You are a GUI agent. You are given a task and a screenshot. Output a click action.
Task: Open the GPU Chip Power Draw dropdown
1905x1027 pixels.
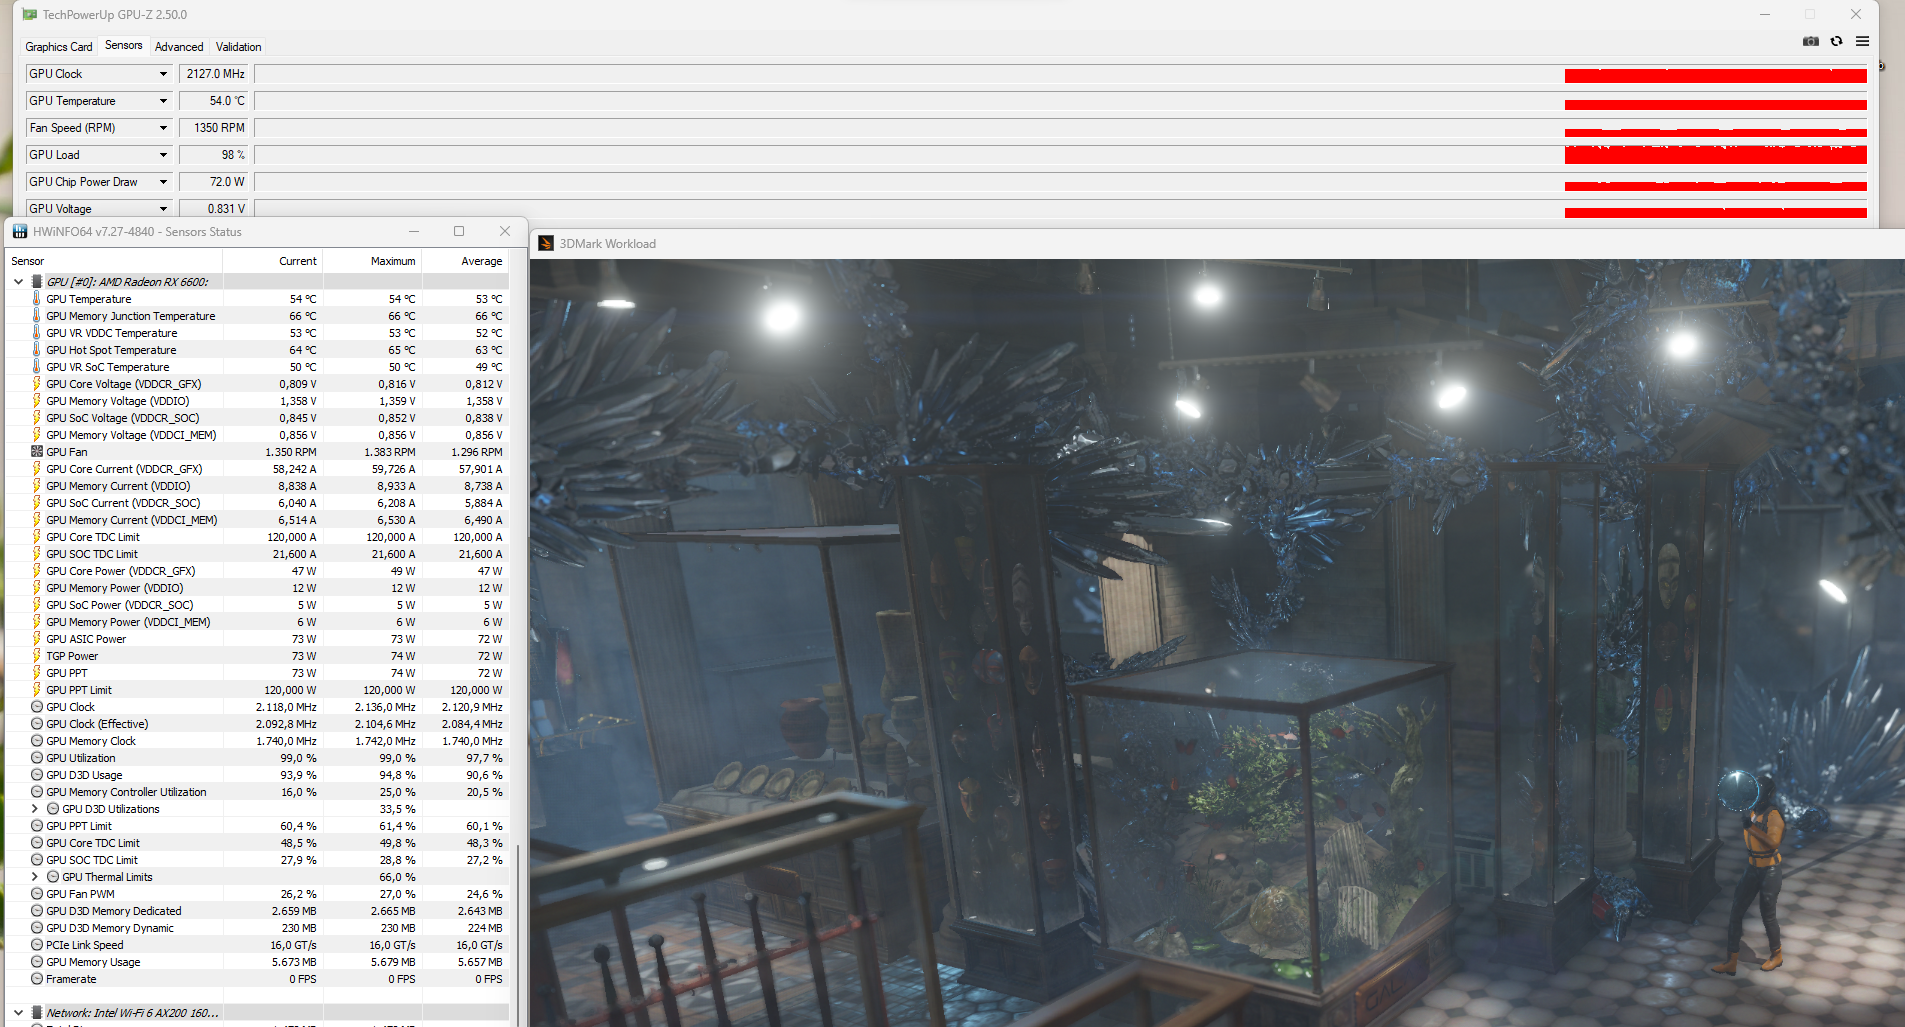click(163, 182)
